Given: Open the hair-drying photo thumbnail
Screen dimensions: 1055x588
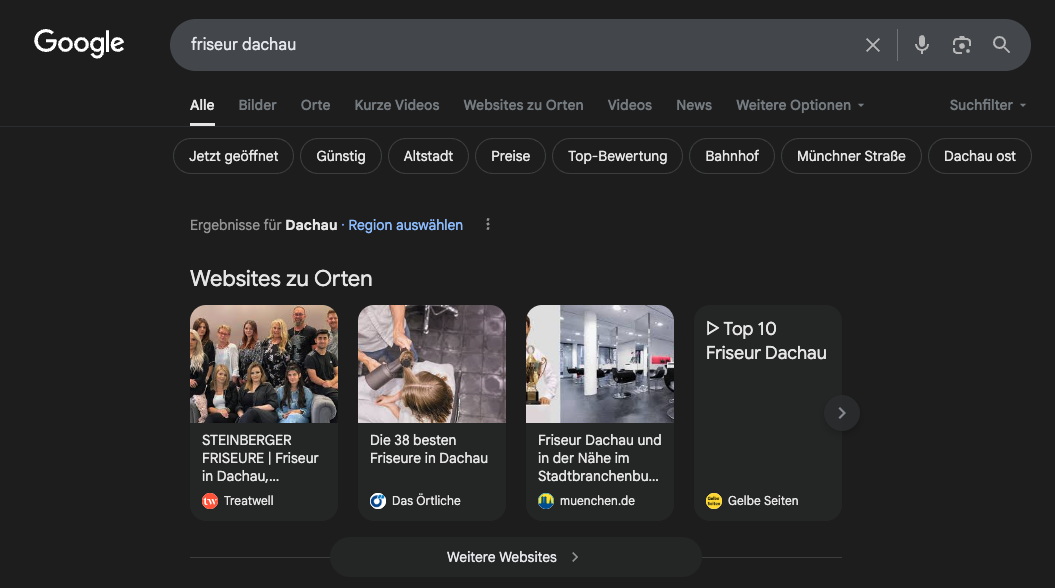Looking at the screenshot, I should (432, 364).
